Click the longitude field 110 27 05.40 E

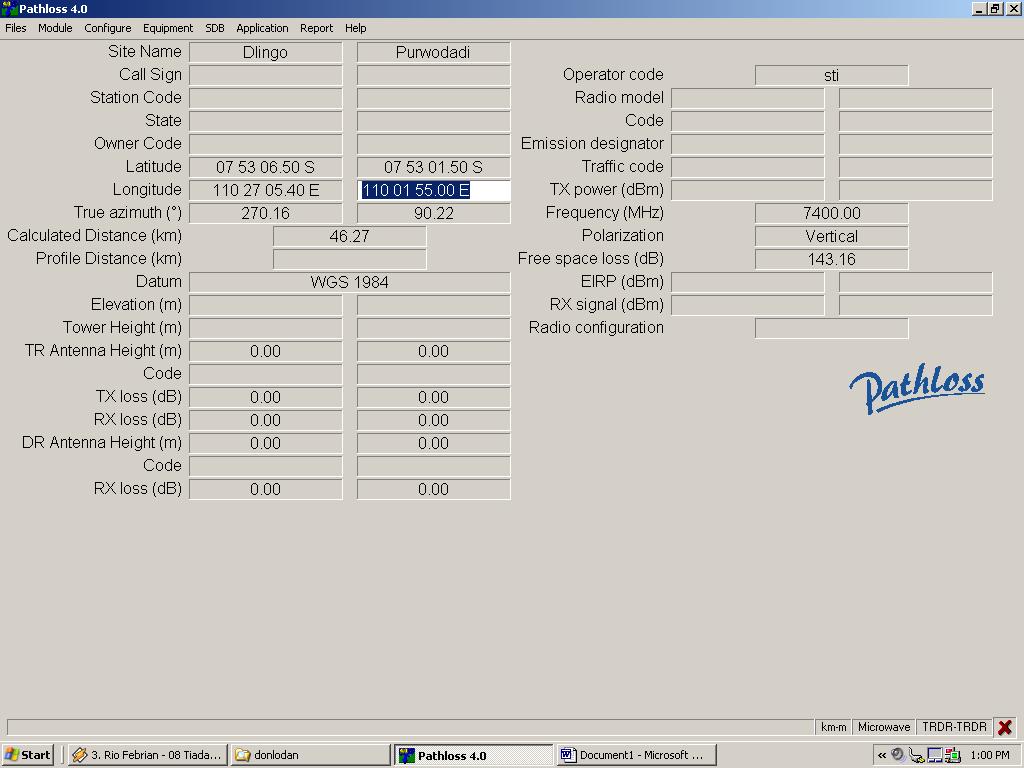(265, 190)
